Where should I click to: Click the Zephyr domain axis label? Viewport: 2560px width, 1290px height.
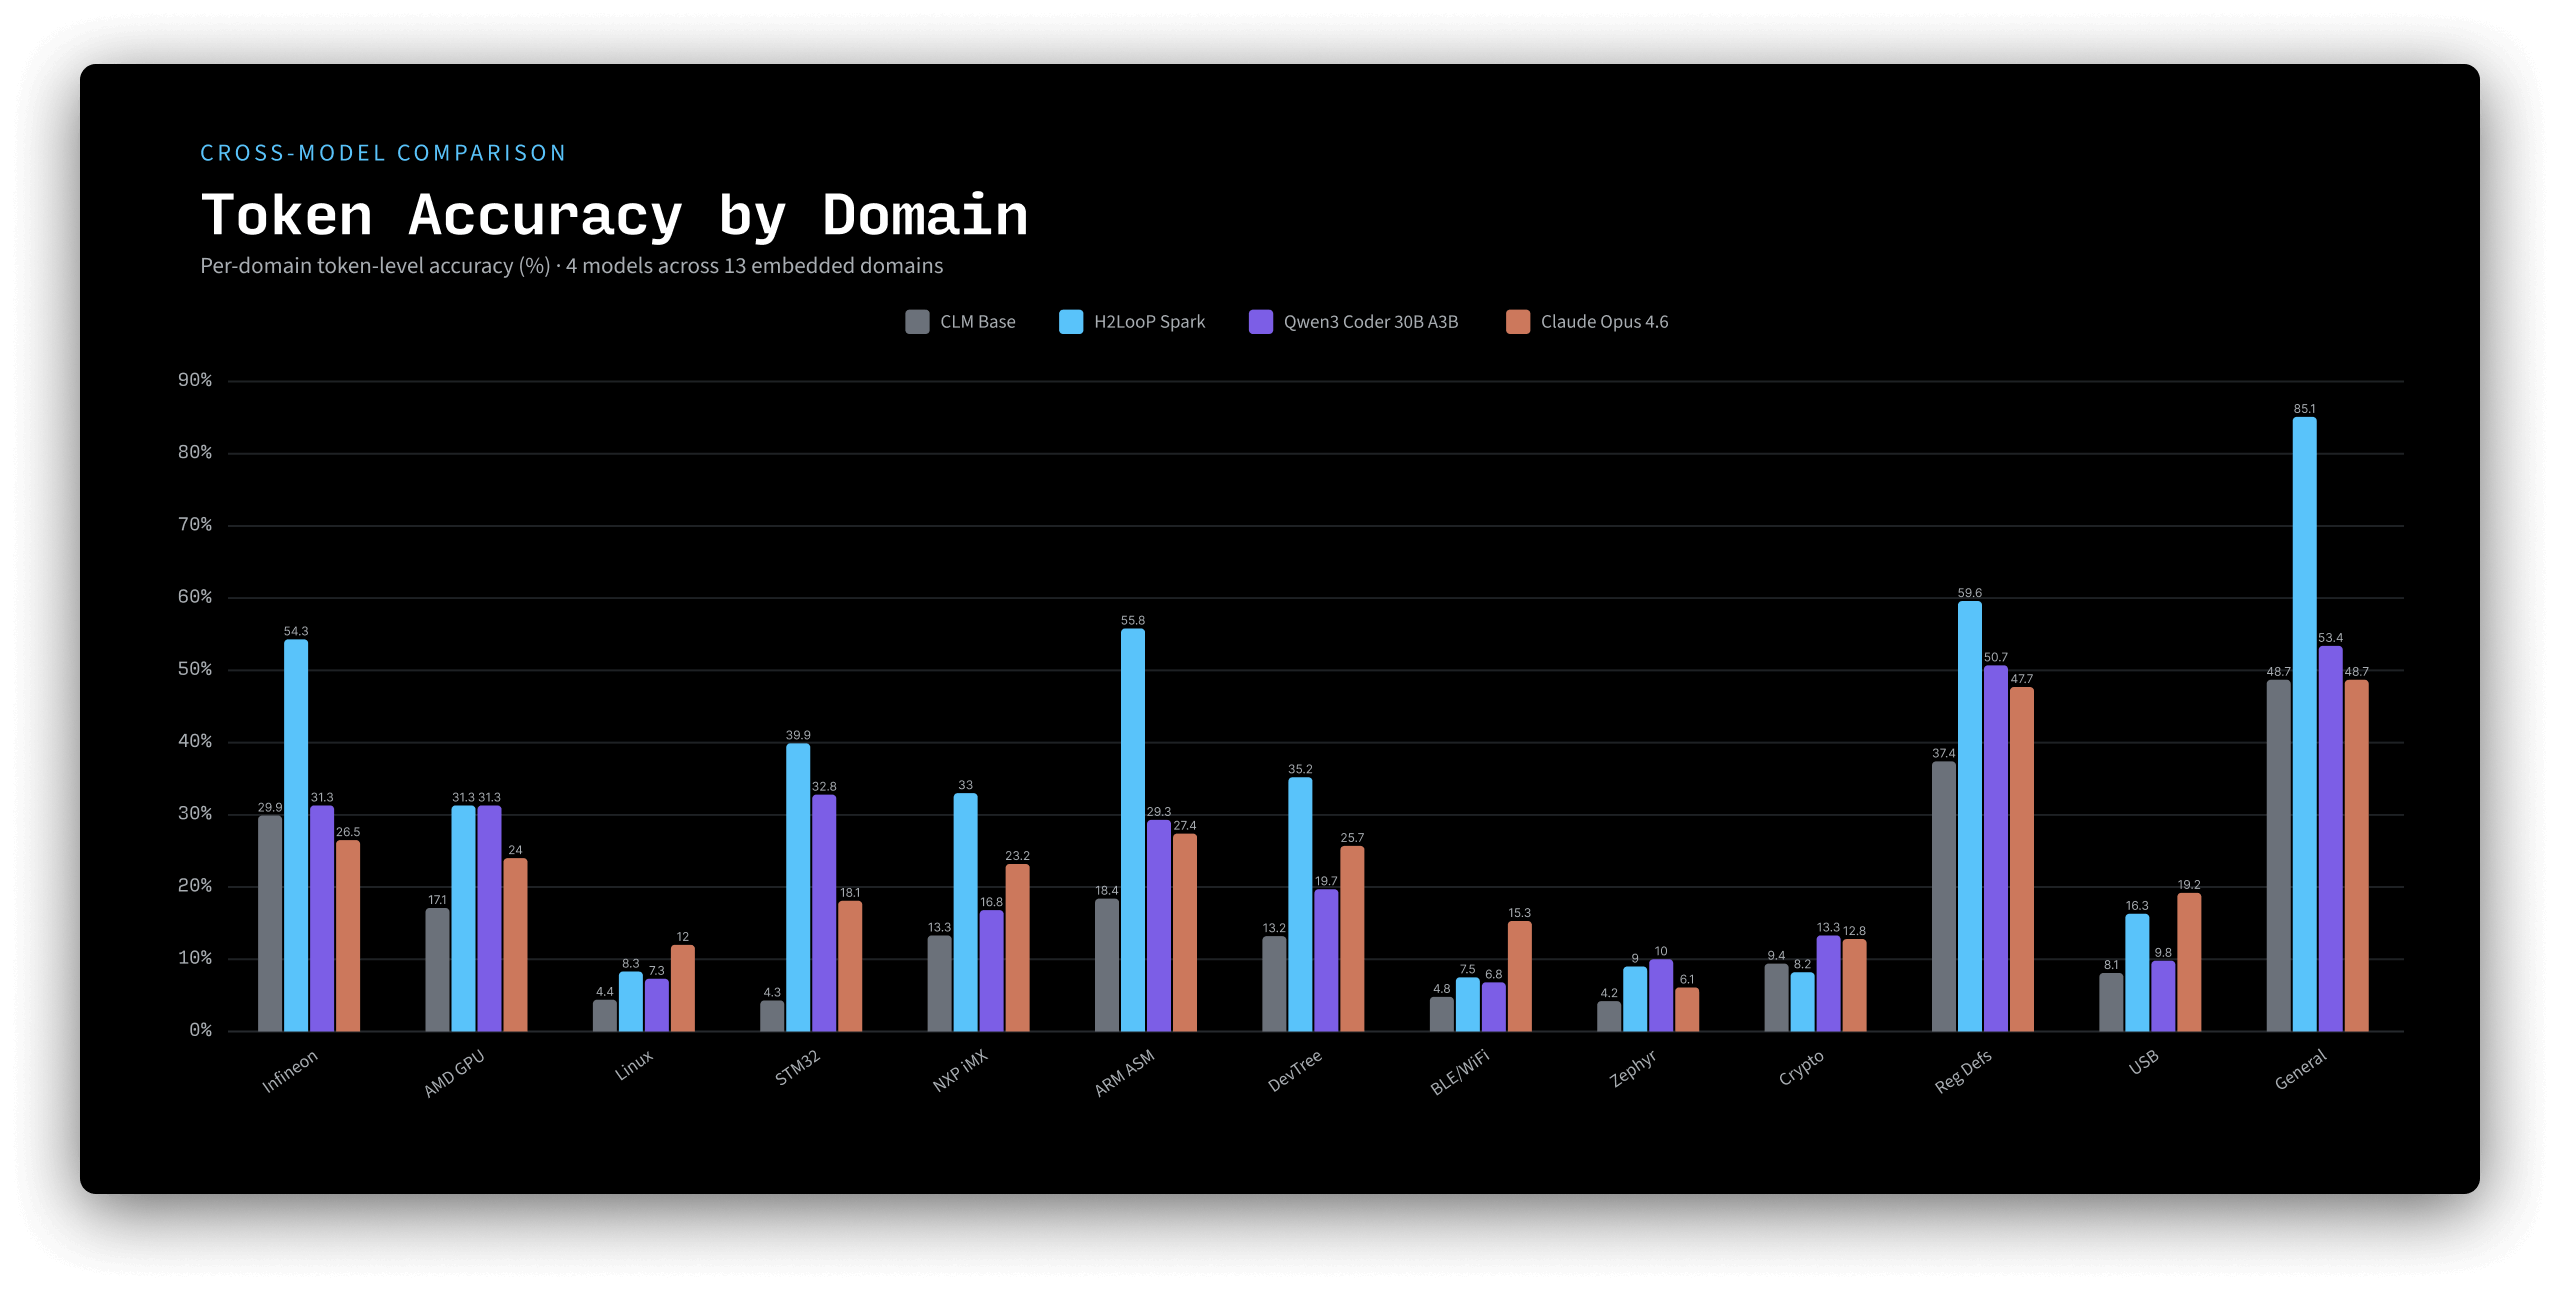tap(1632, 1069)
